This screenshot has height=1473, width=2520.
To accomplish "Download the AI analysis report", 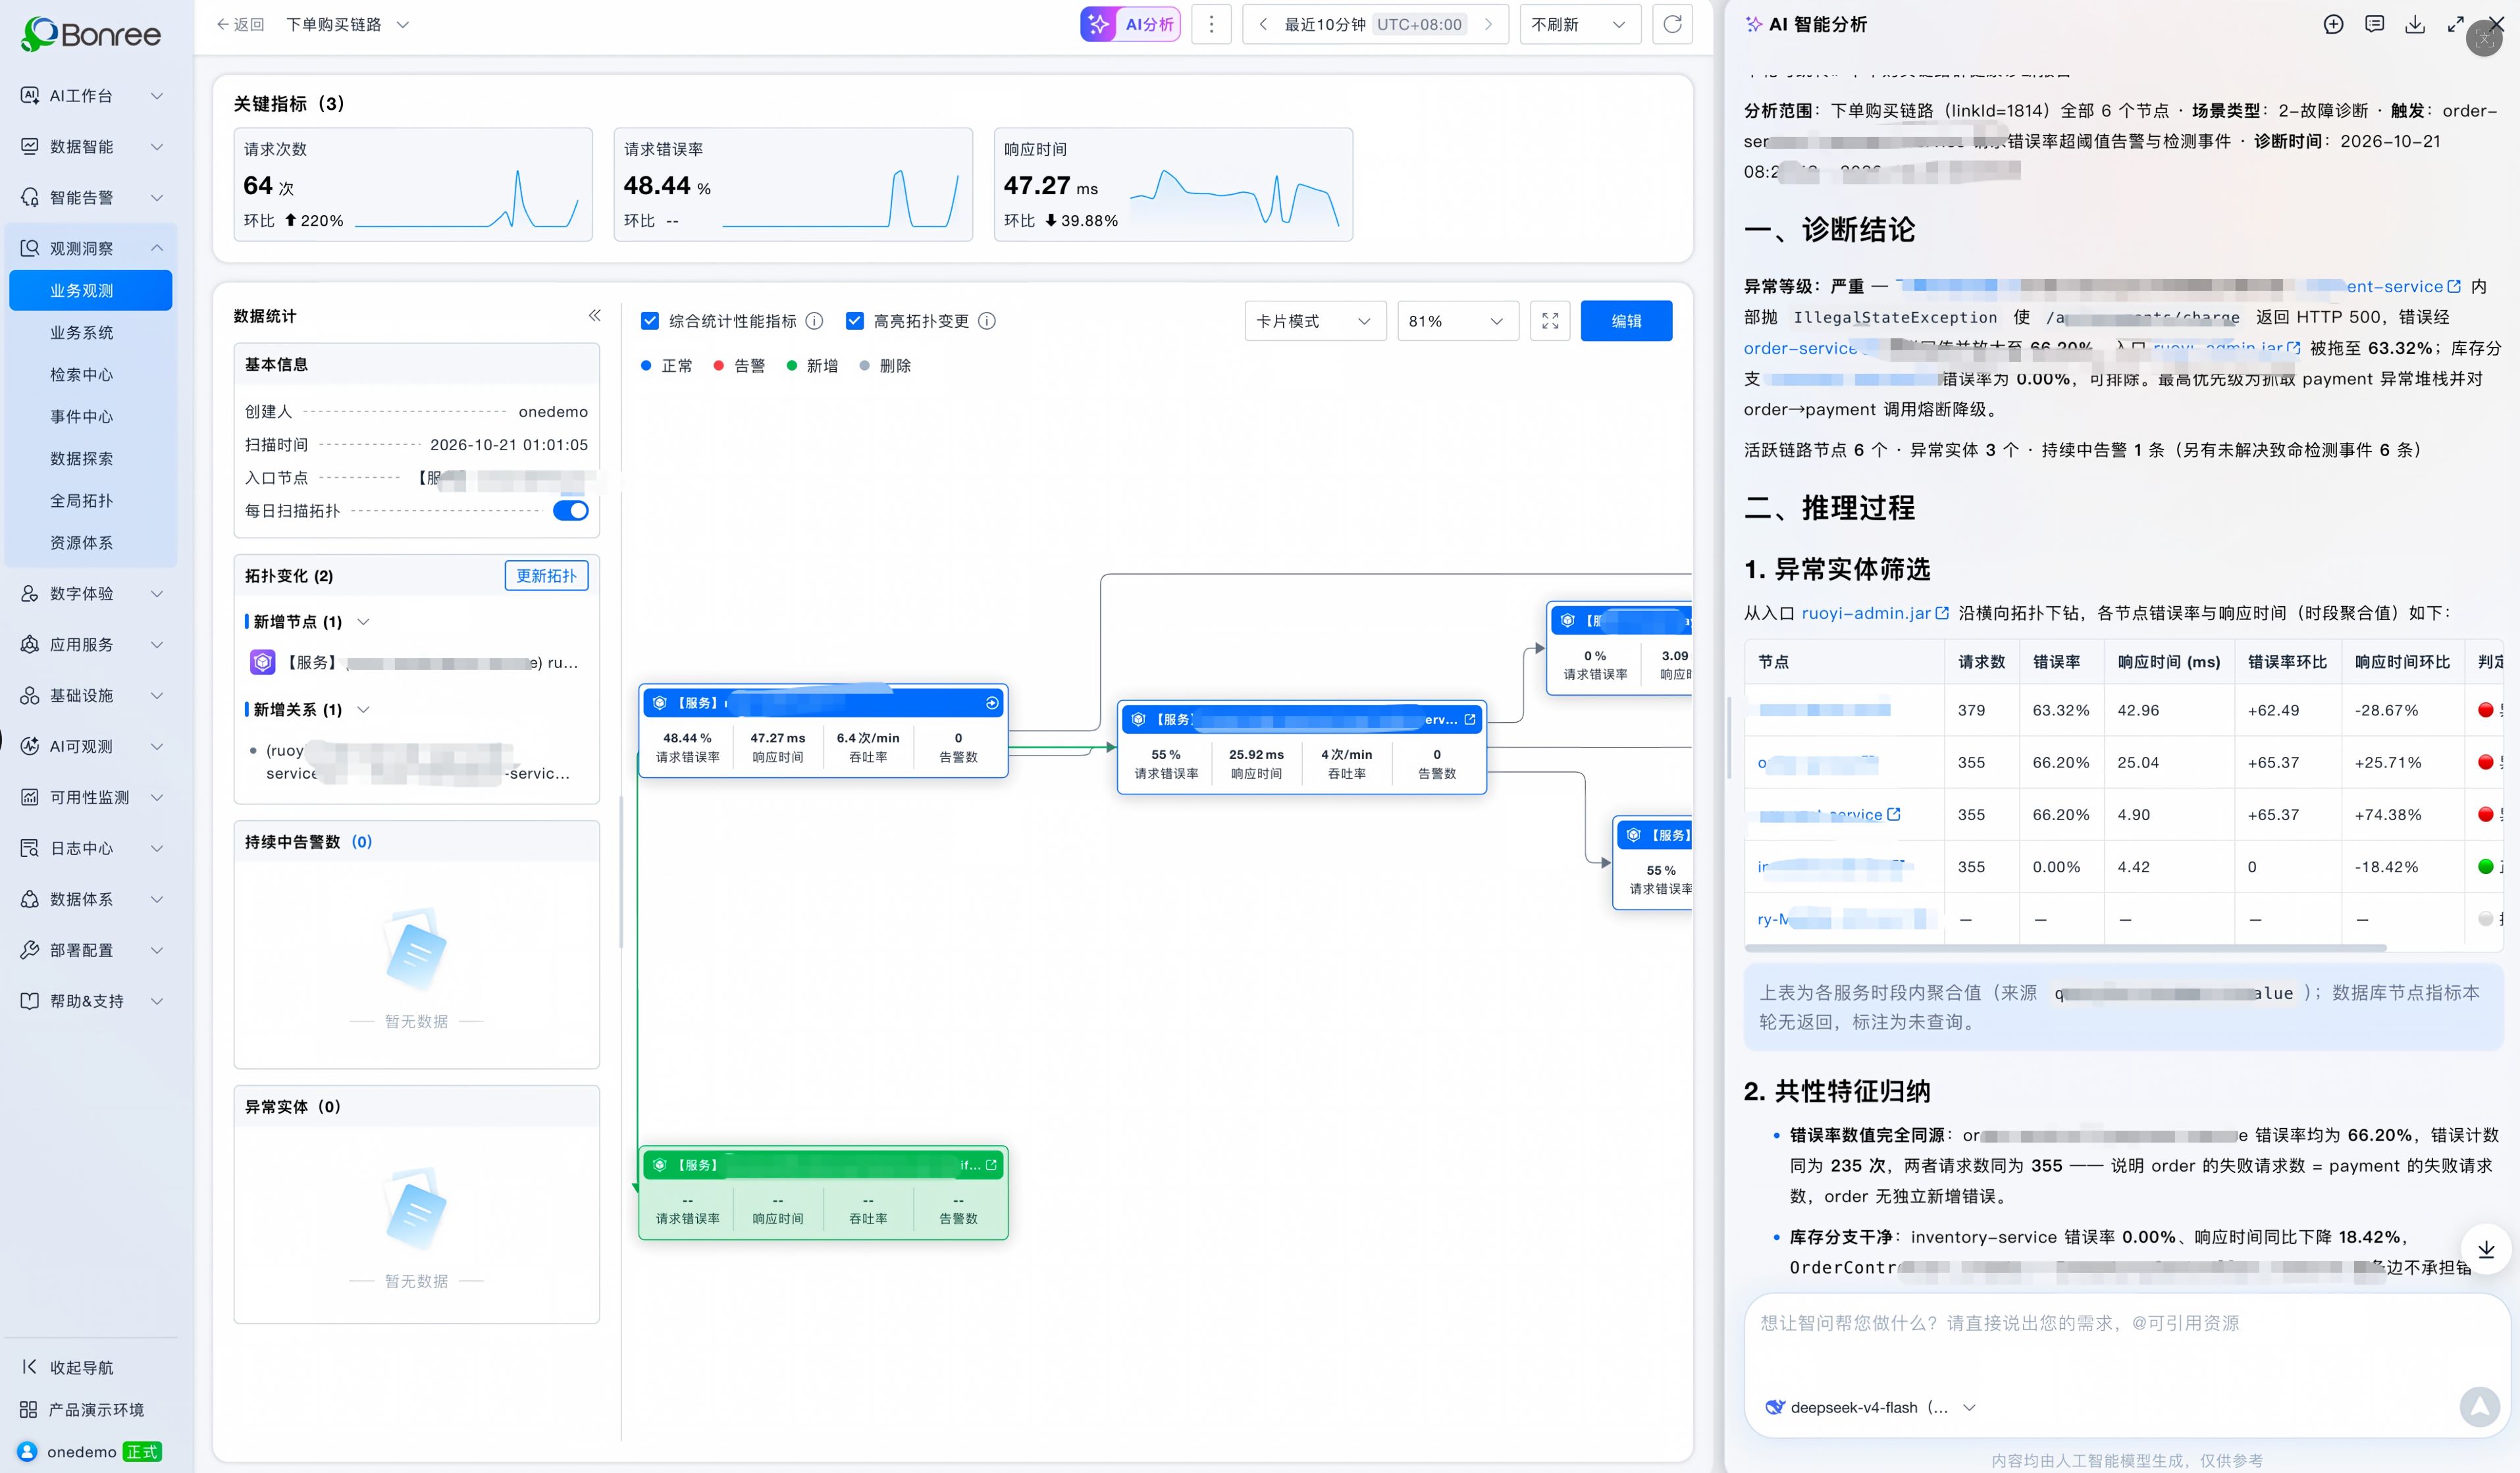I will click(2415, 24).
